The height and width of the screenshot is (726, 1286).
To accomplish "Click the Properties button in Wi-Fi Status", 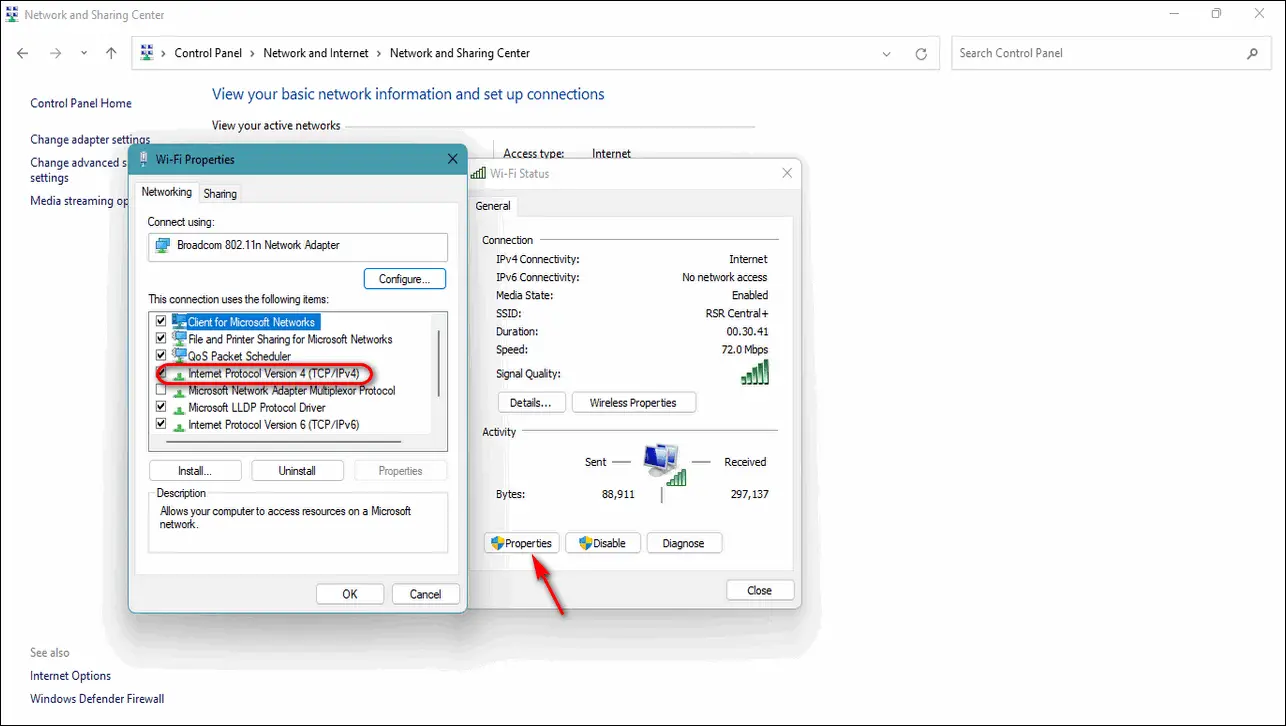I will (x=521, y=544).
